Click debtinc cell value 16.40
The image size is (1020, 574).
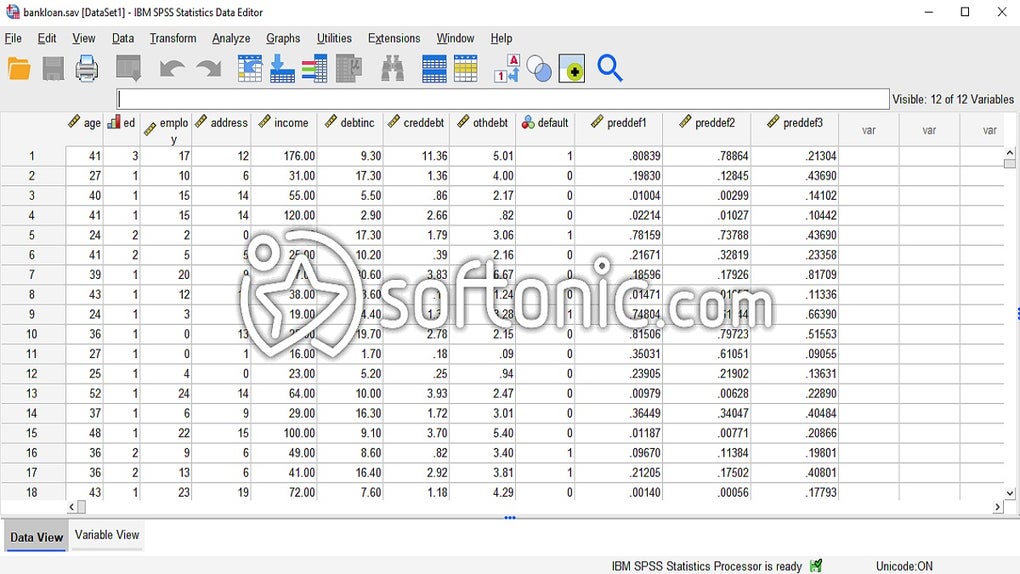[350, 472]
